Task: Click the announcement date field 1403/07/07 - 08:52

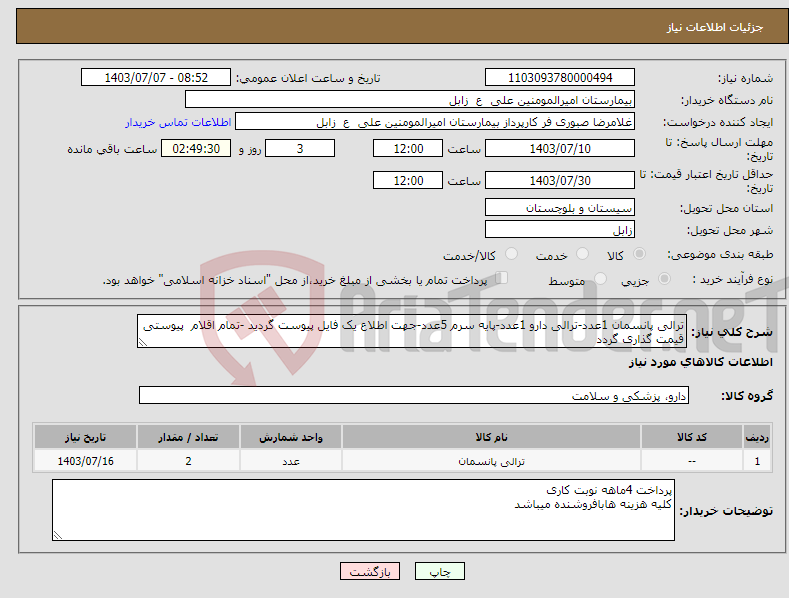Action: click(156, 78)
